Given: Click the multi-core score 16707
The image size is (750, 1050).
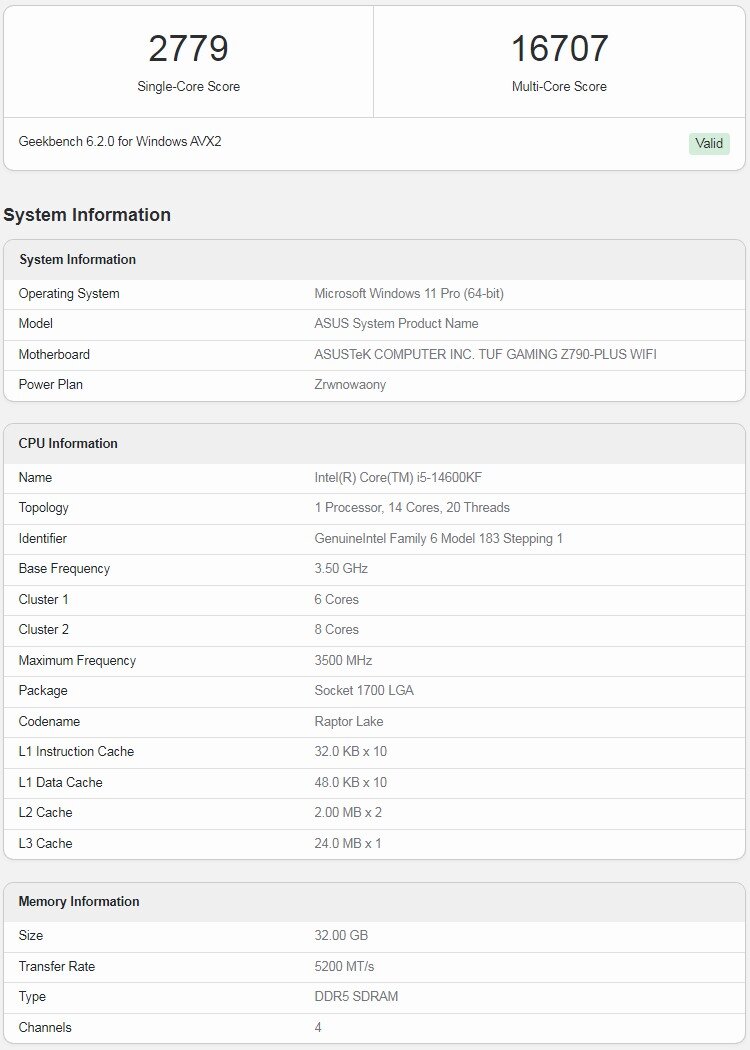Looking at the screenshot, I should tap(559, 48).
